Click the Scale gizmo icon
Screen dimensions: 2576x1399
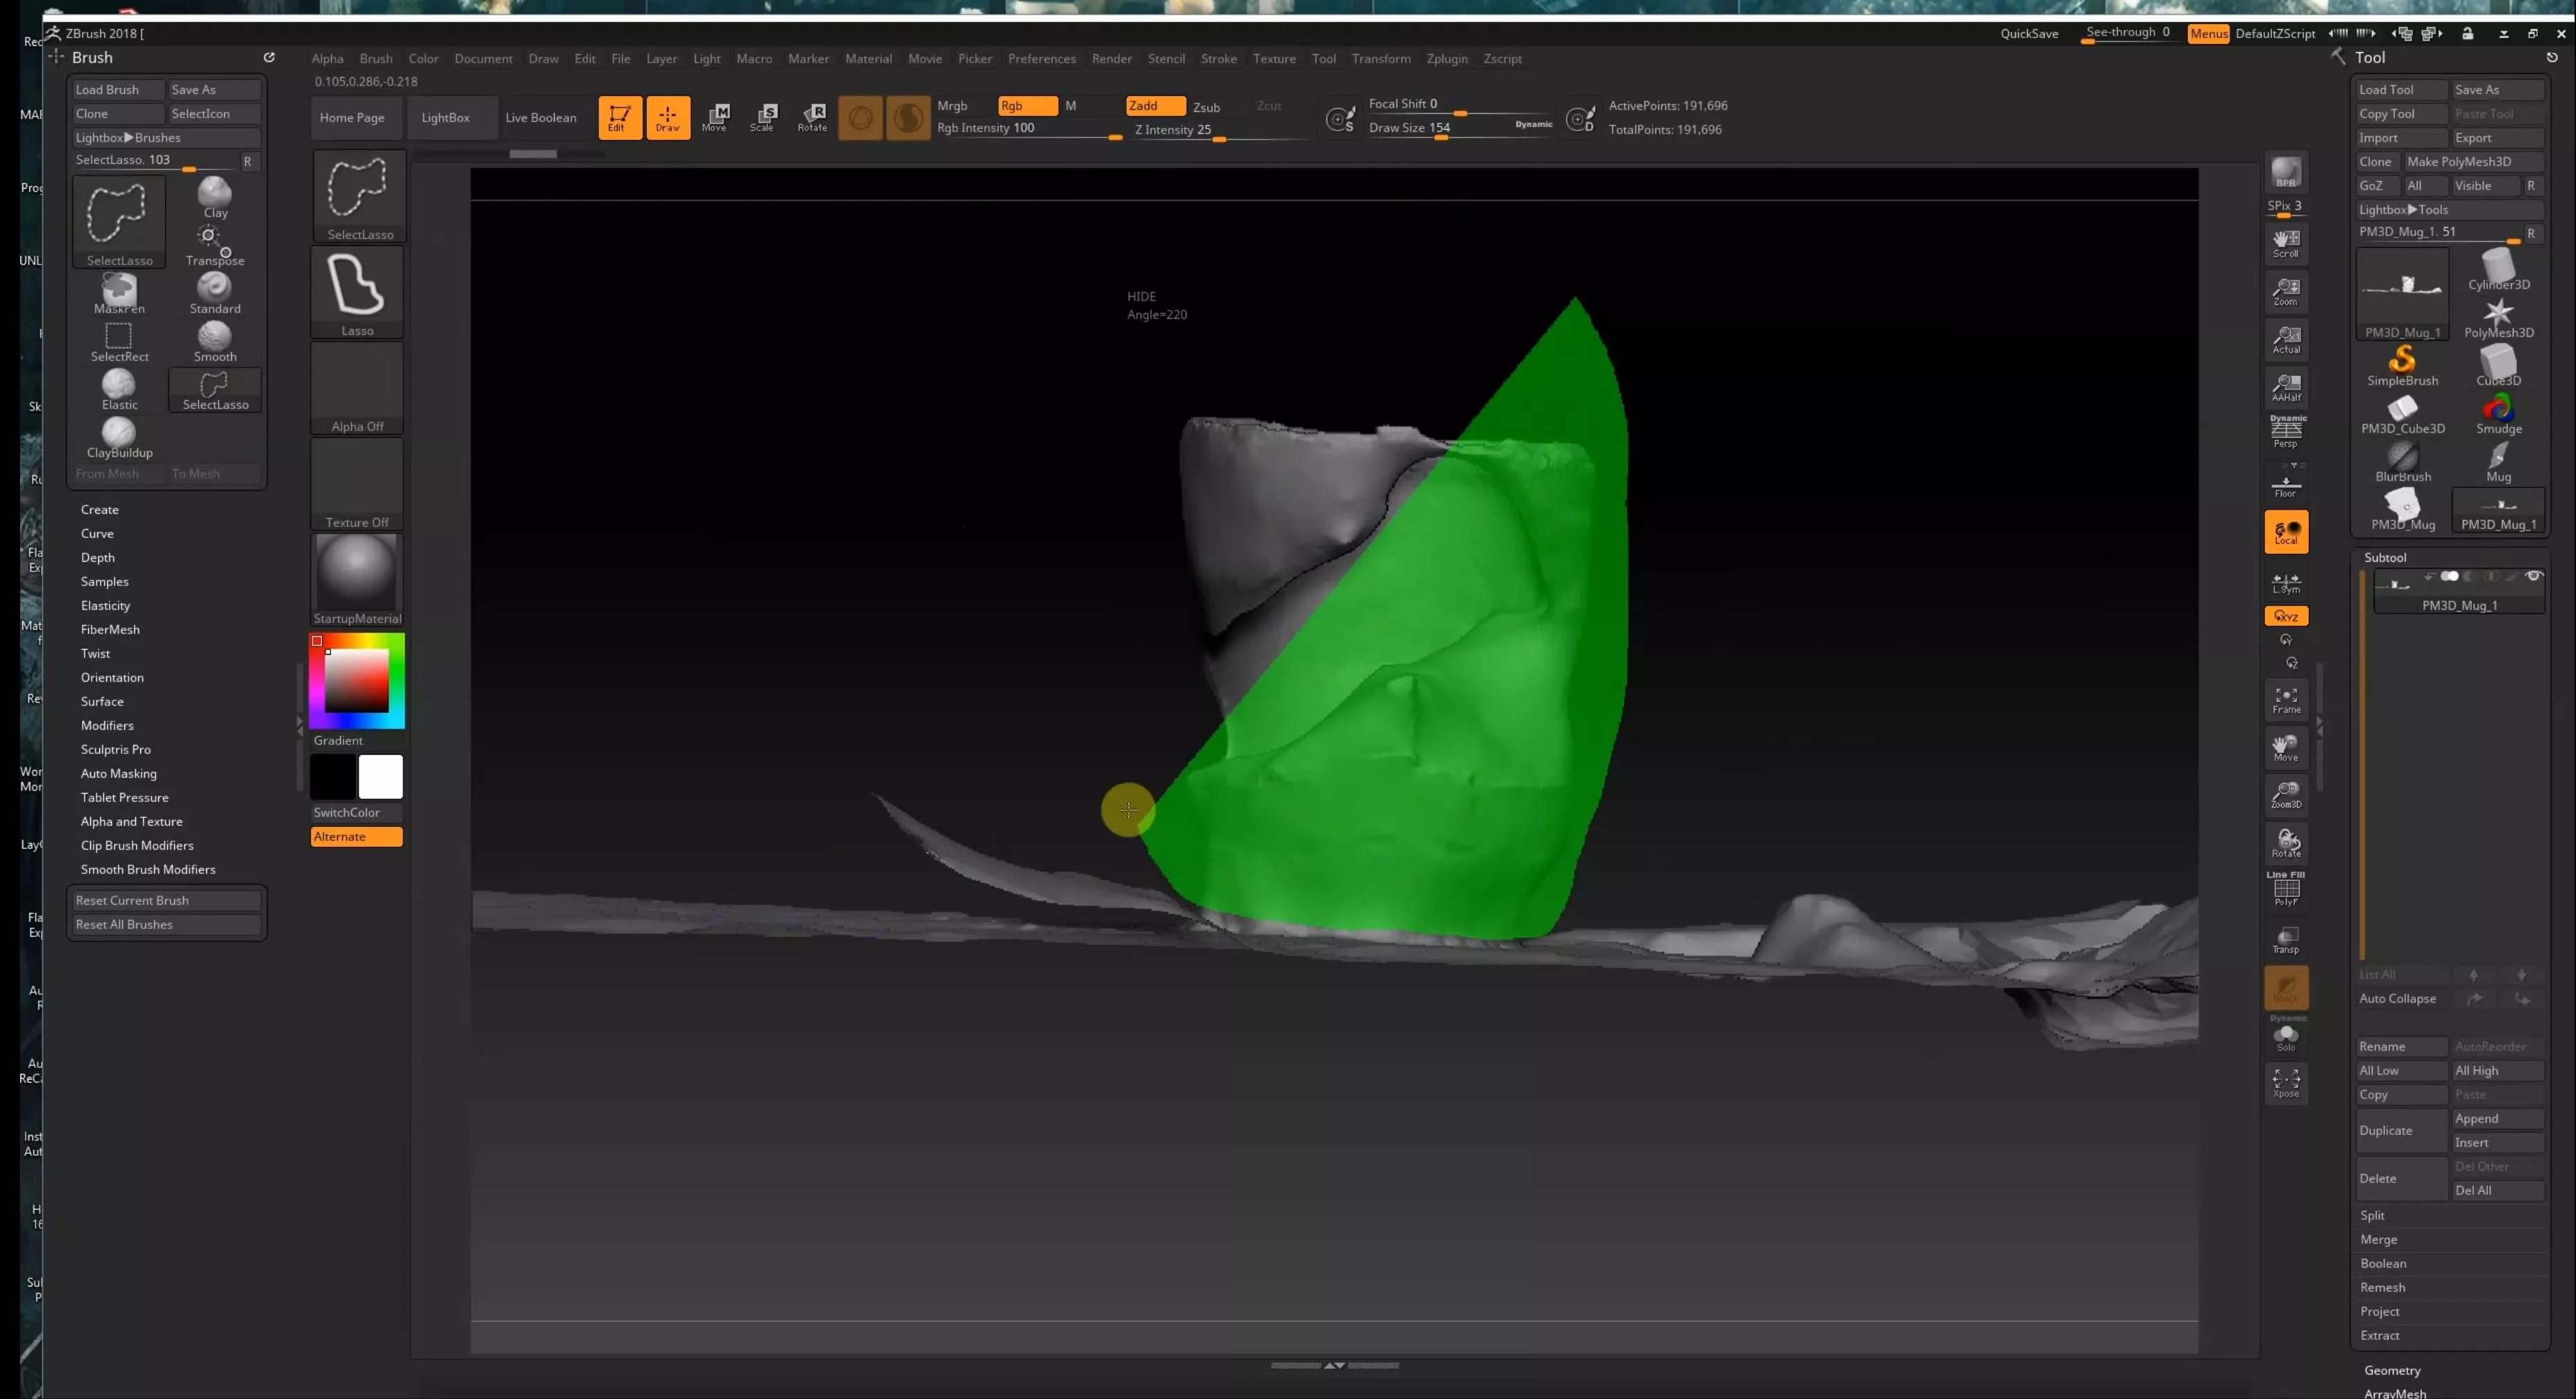[x=763, y=117]
